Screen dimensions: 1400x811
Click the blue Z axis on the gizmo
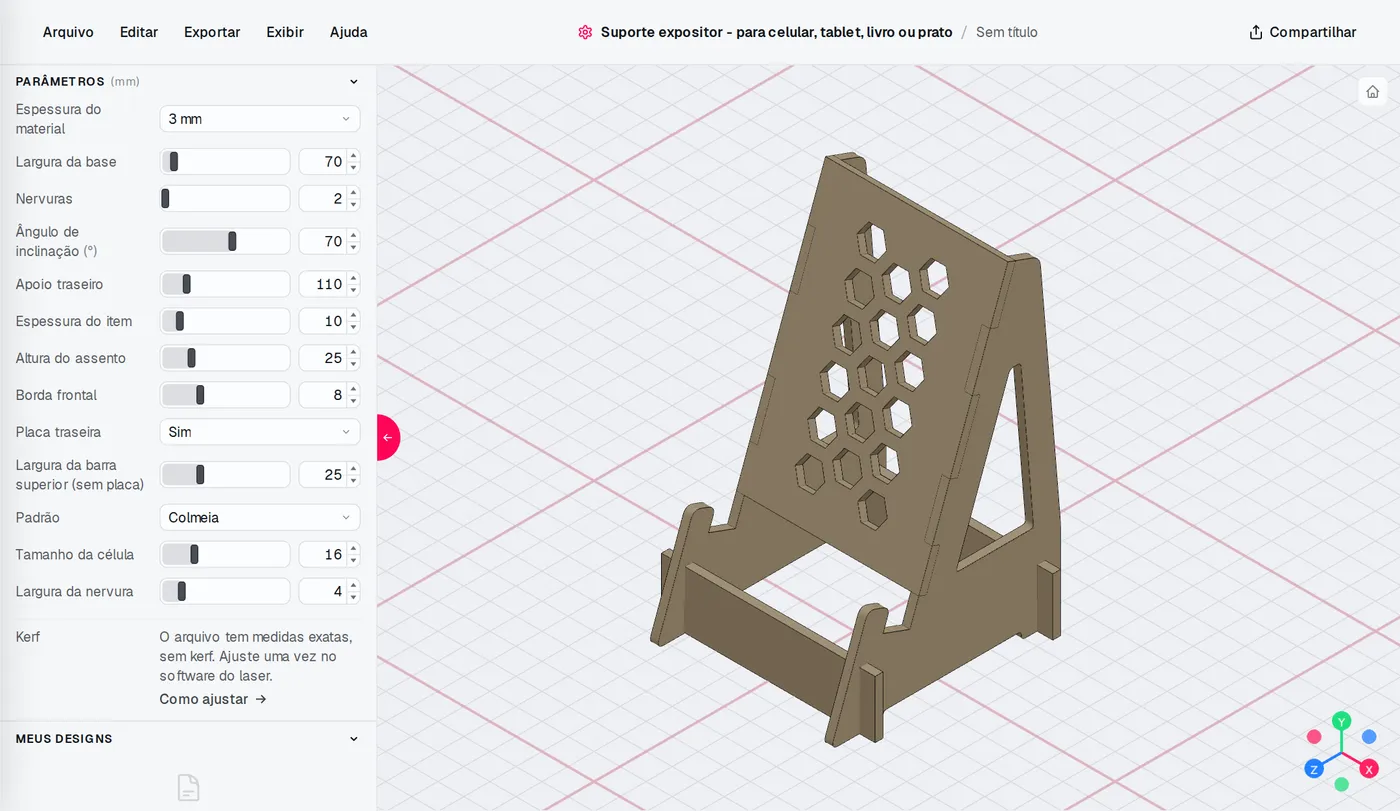pos(1314,769)
